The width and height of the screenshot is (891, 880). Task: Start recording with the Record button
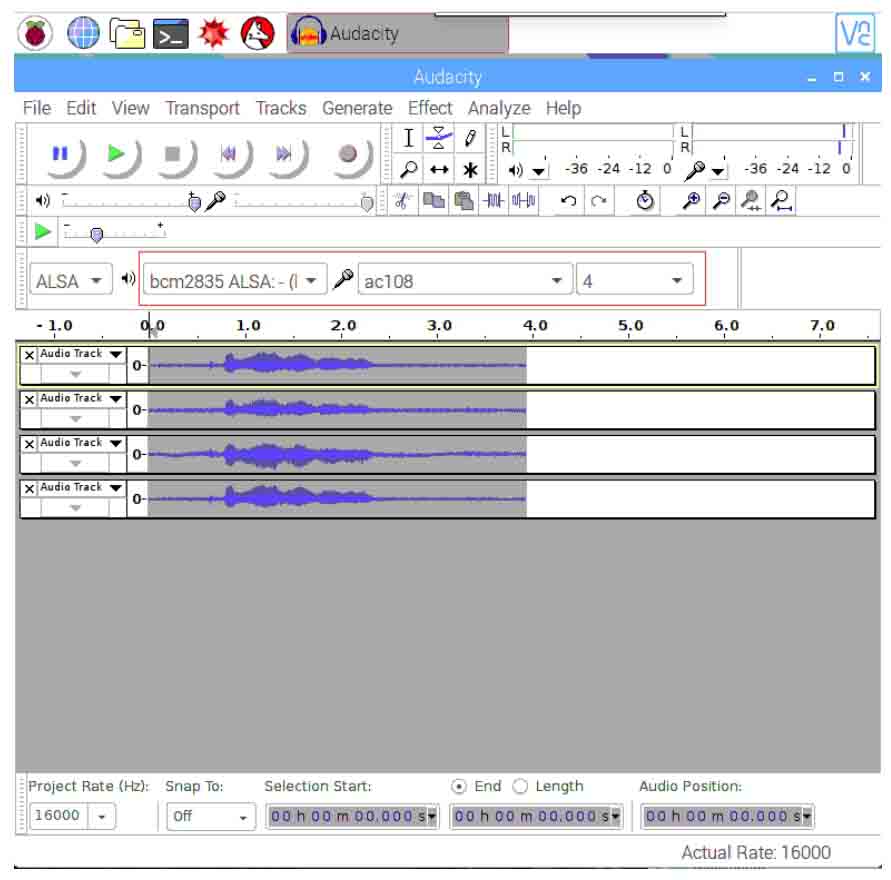(347, 154)
